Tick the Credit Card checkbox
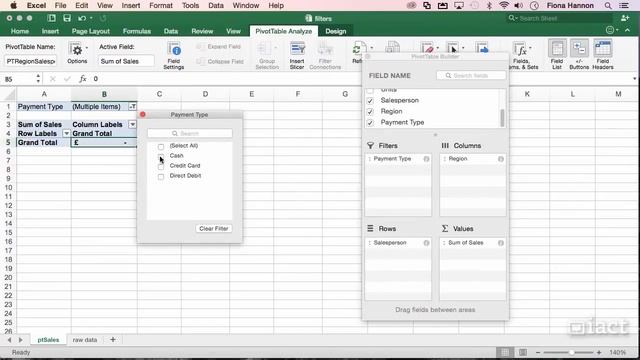The image size is (640, 360). pyautogui.click(x=161, y=167)
